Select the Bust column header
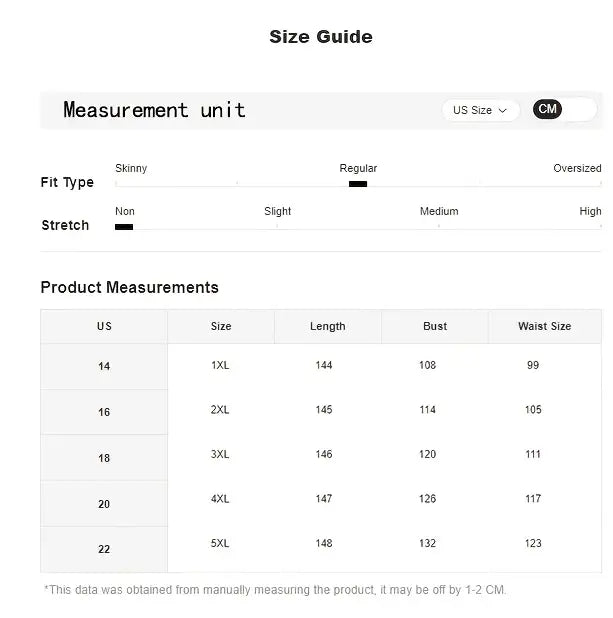The width and height of the screenshot is (613, 618). tap(435, 326)
